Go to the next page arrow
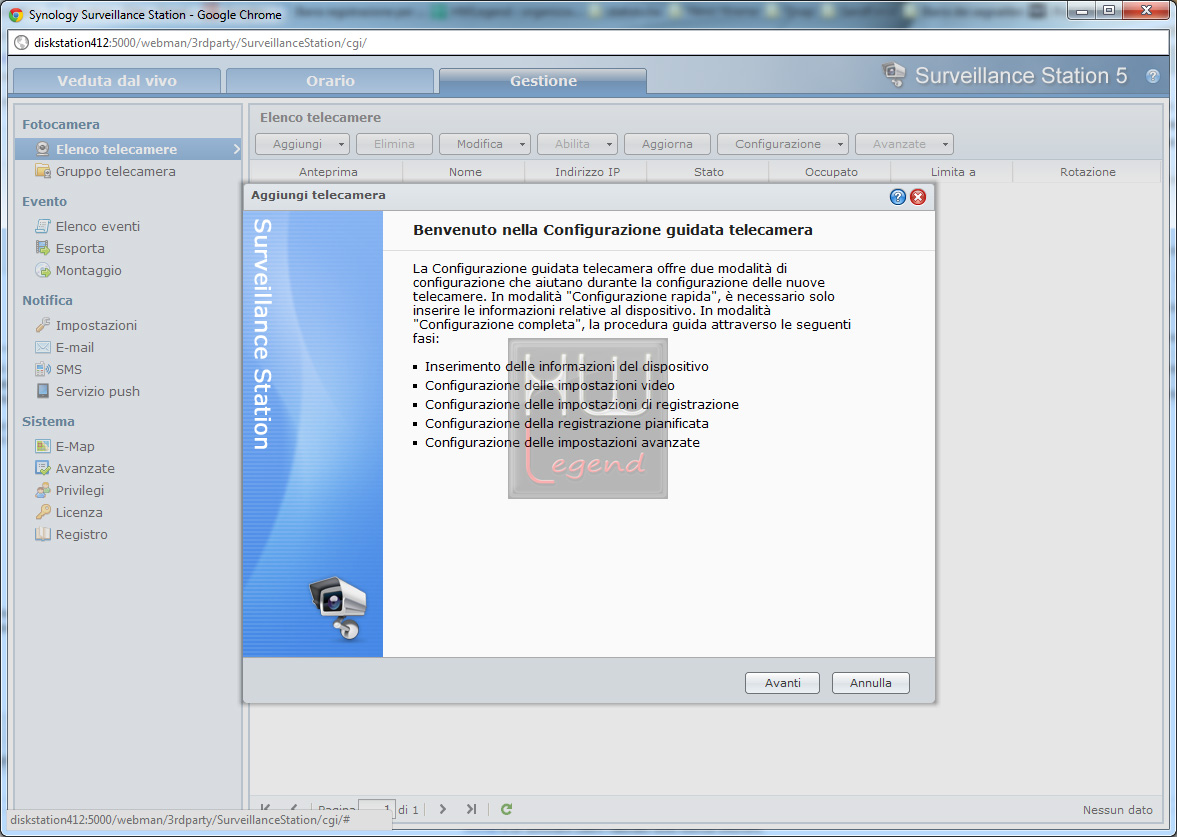 [x=443, y=808]
